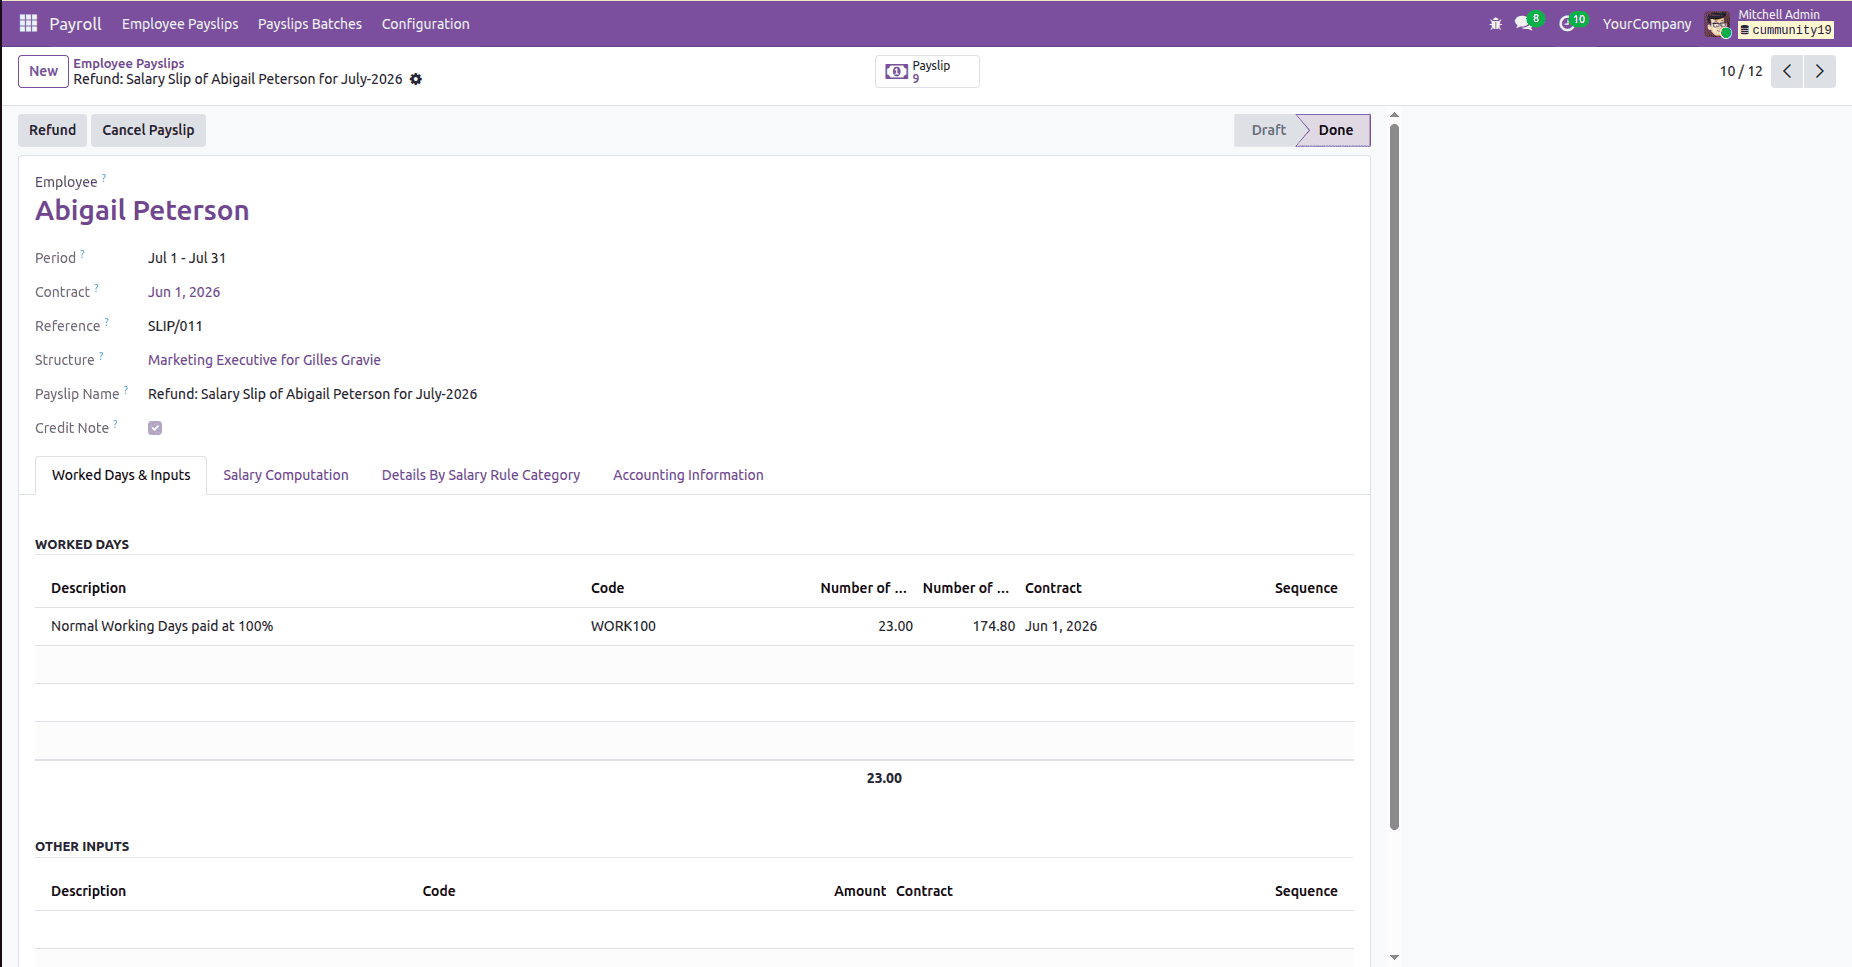Click the Draft status stage

1268,130
